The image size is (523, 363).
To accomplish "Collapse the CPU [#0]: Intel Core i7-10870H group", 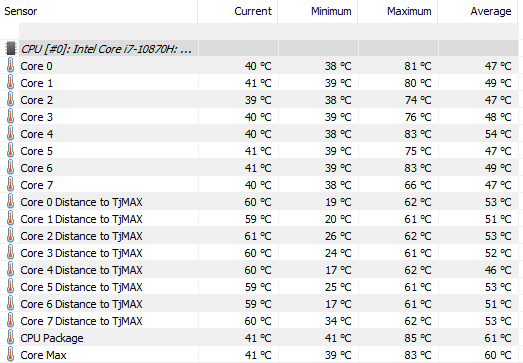I will tap(106, 49).
